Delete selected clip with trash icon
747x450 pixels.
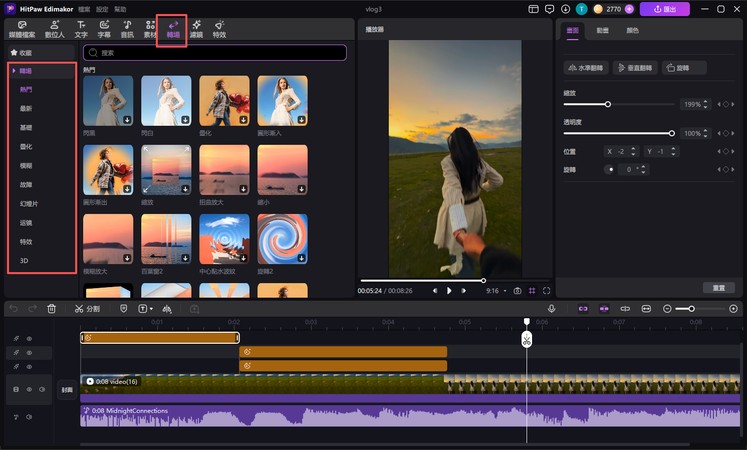coord(52,309)
